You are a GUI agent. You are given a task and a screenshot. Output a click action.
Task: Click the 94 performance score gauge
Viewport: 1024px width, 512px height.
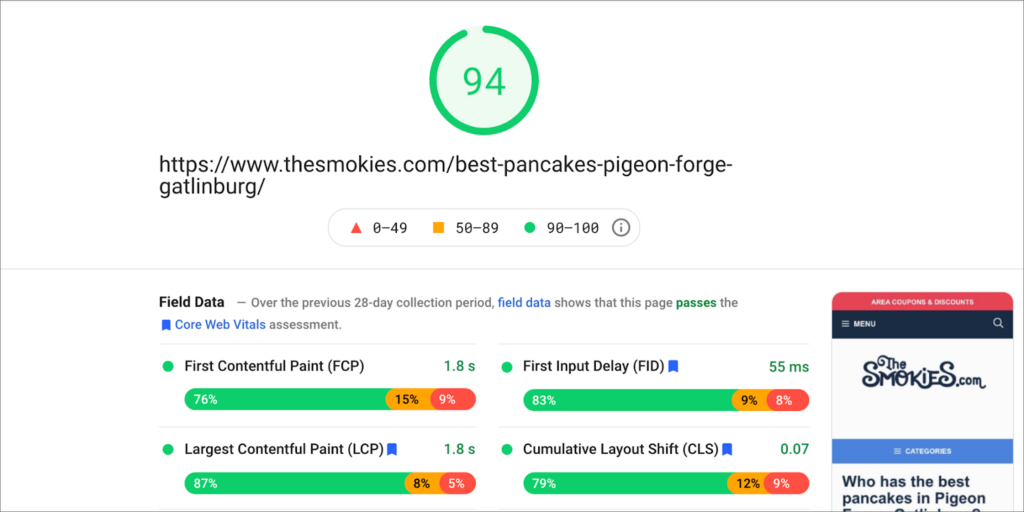tap(484, 81)
